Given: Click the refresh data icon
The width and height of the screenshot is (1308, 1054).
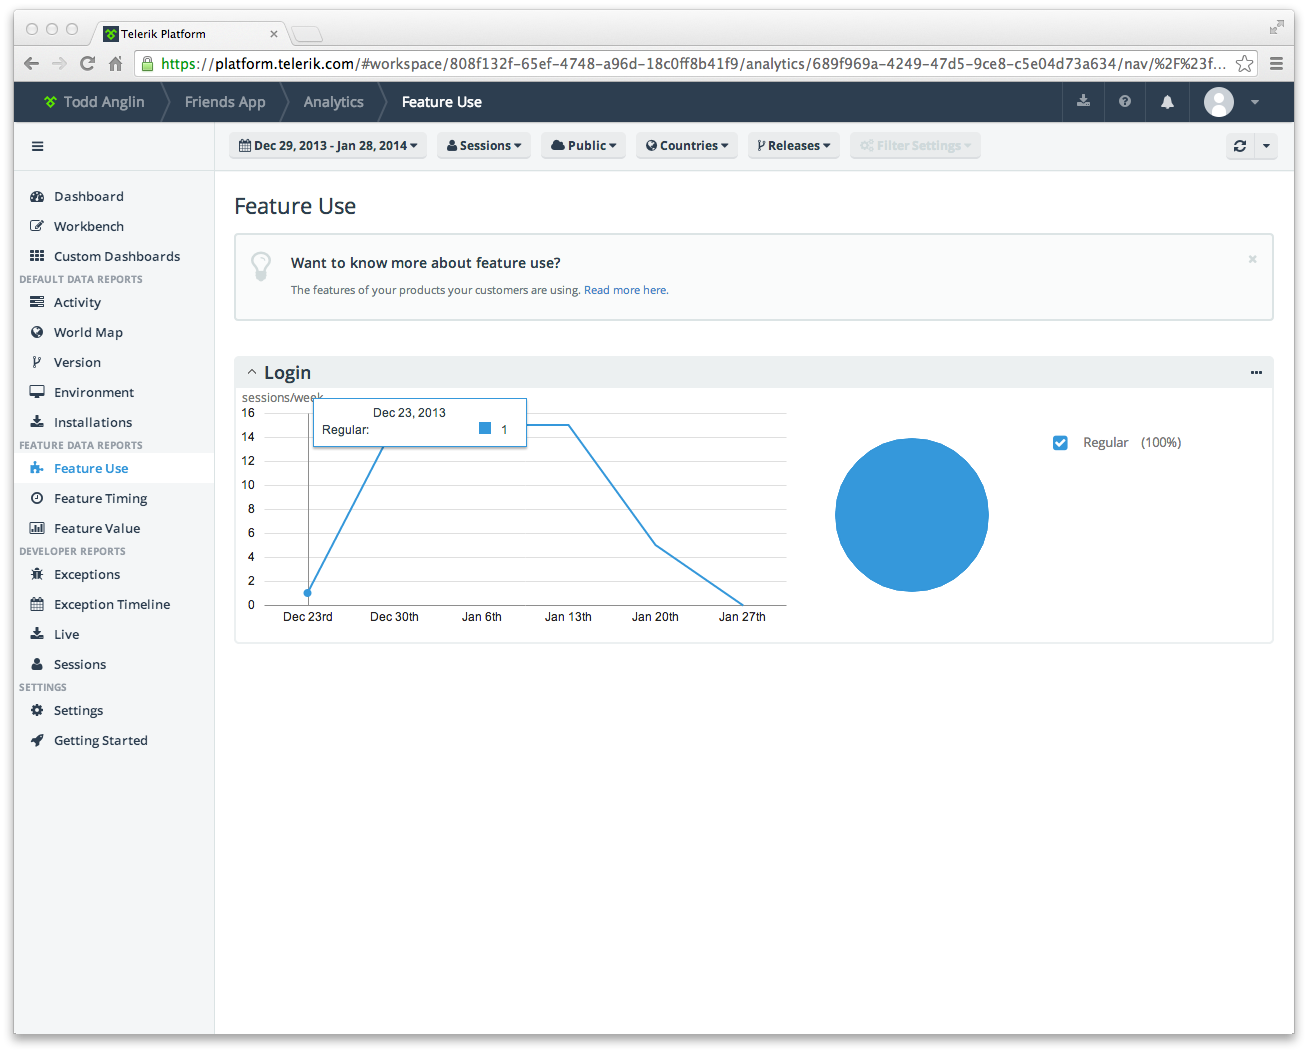Looking at the screenshot, I should [x=1240, y=146].
